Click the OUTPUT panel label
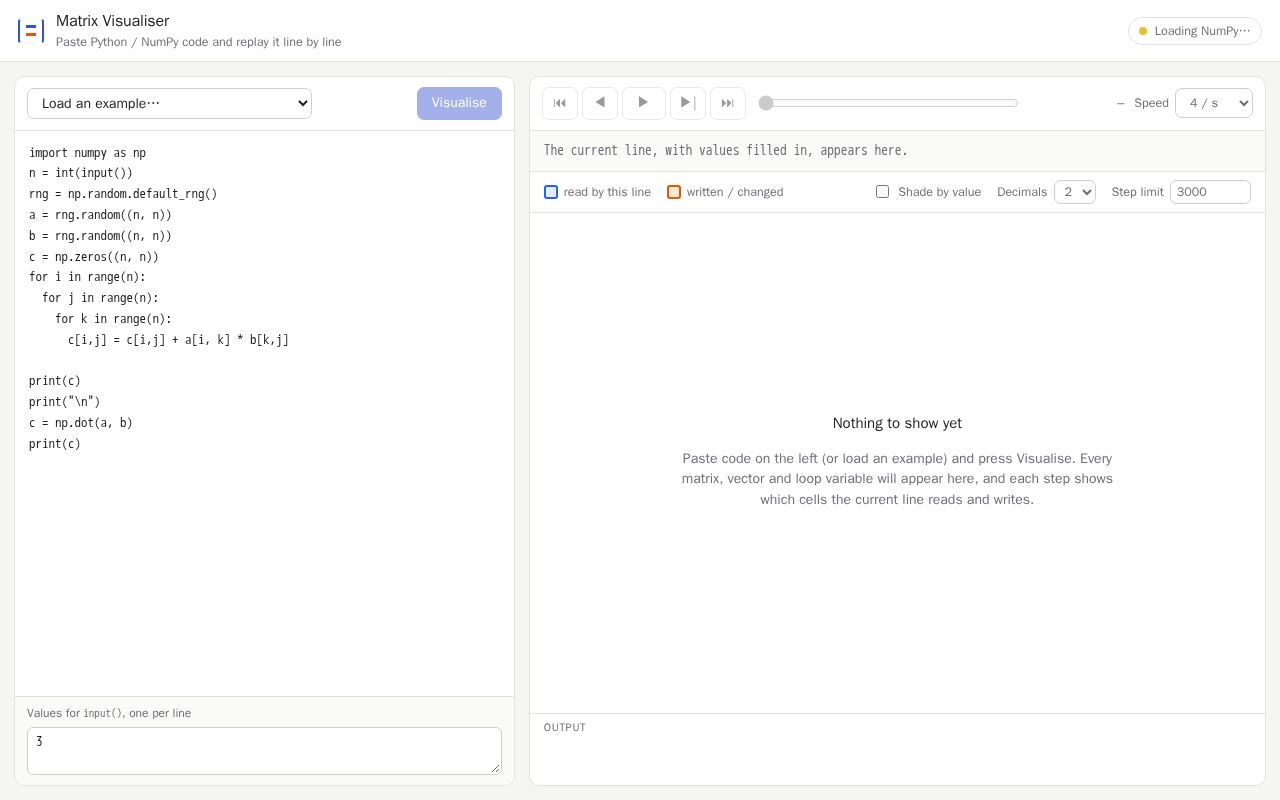 [565, 727]
